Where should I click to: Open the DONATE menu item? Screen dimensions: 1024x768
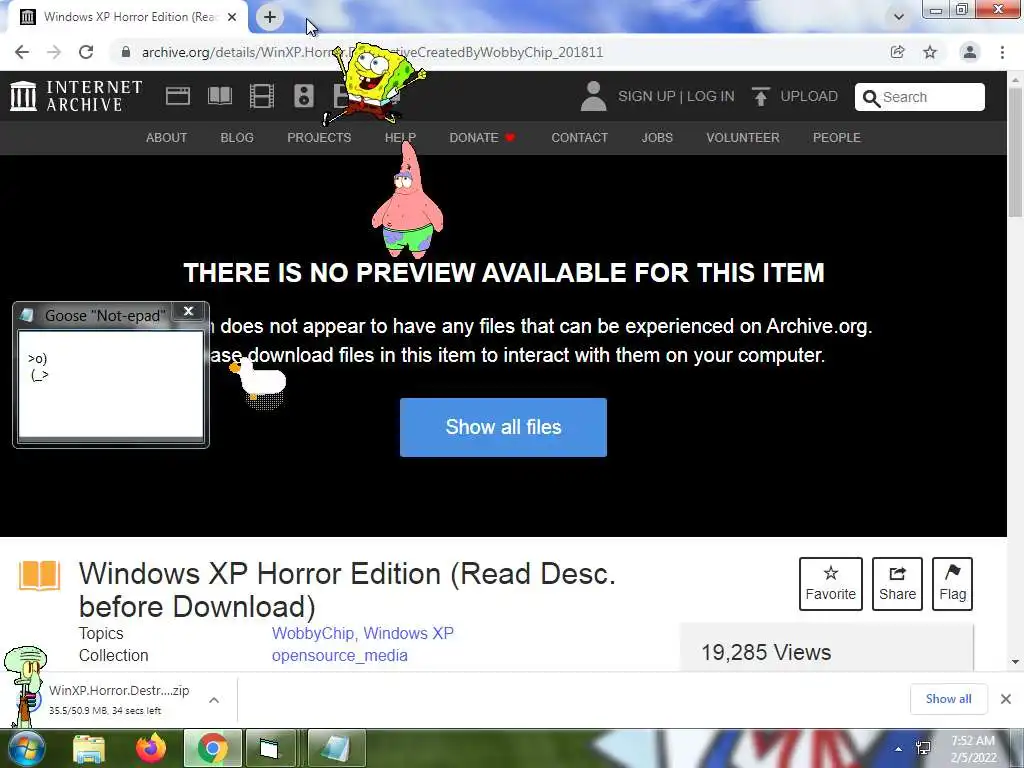tap(482, 138)
